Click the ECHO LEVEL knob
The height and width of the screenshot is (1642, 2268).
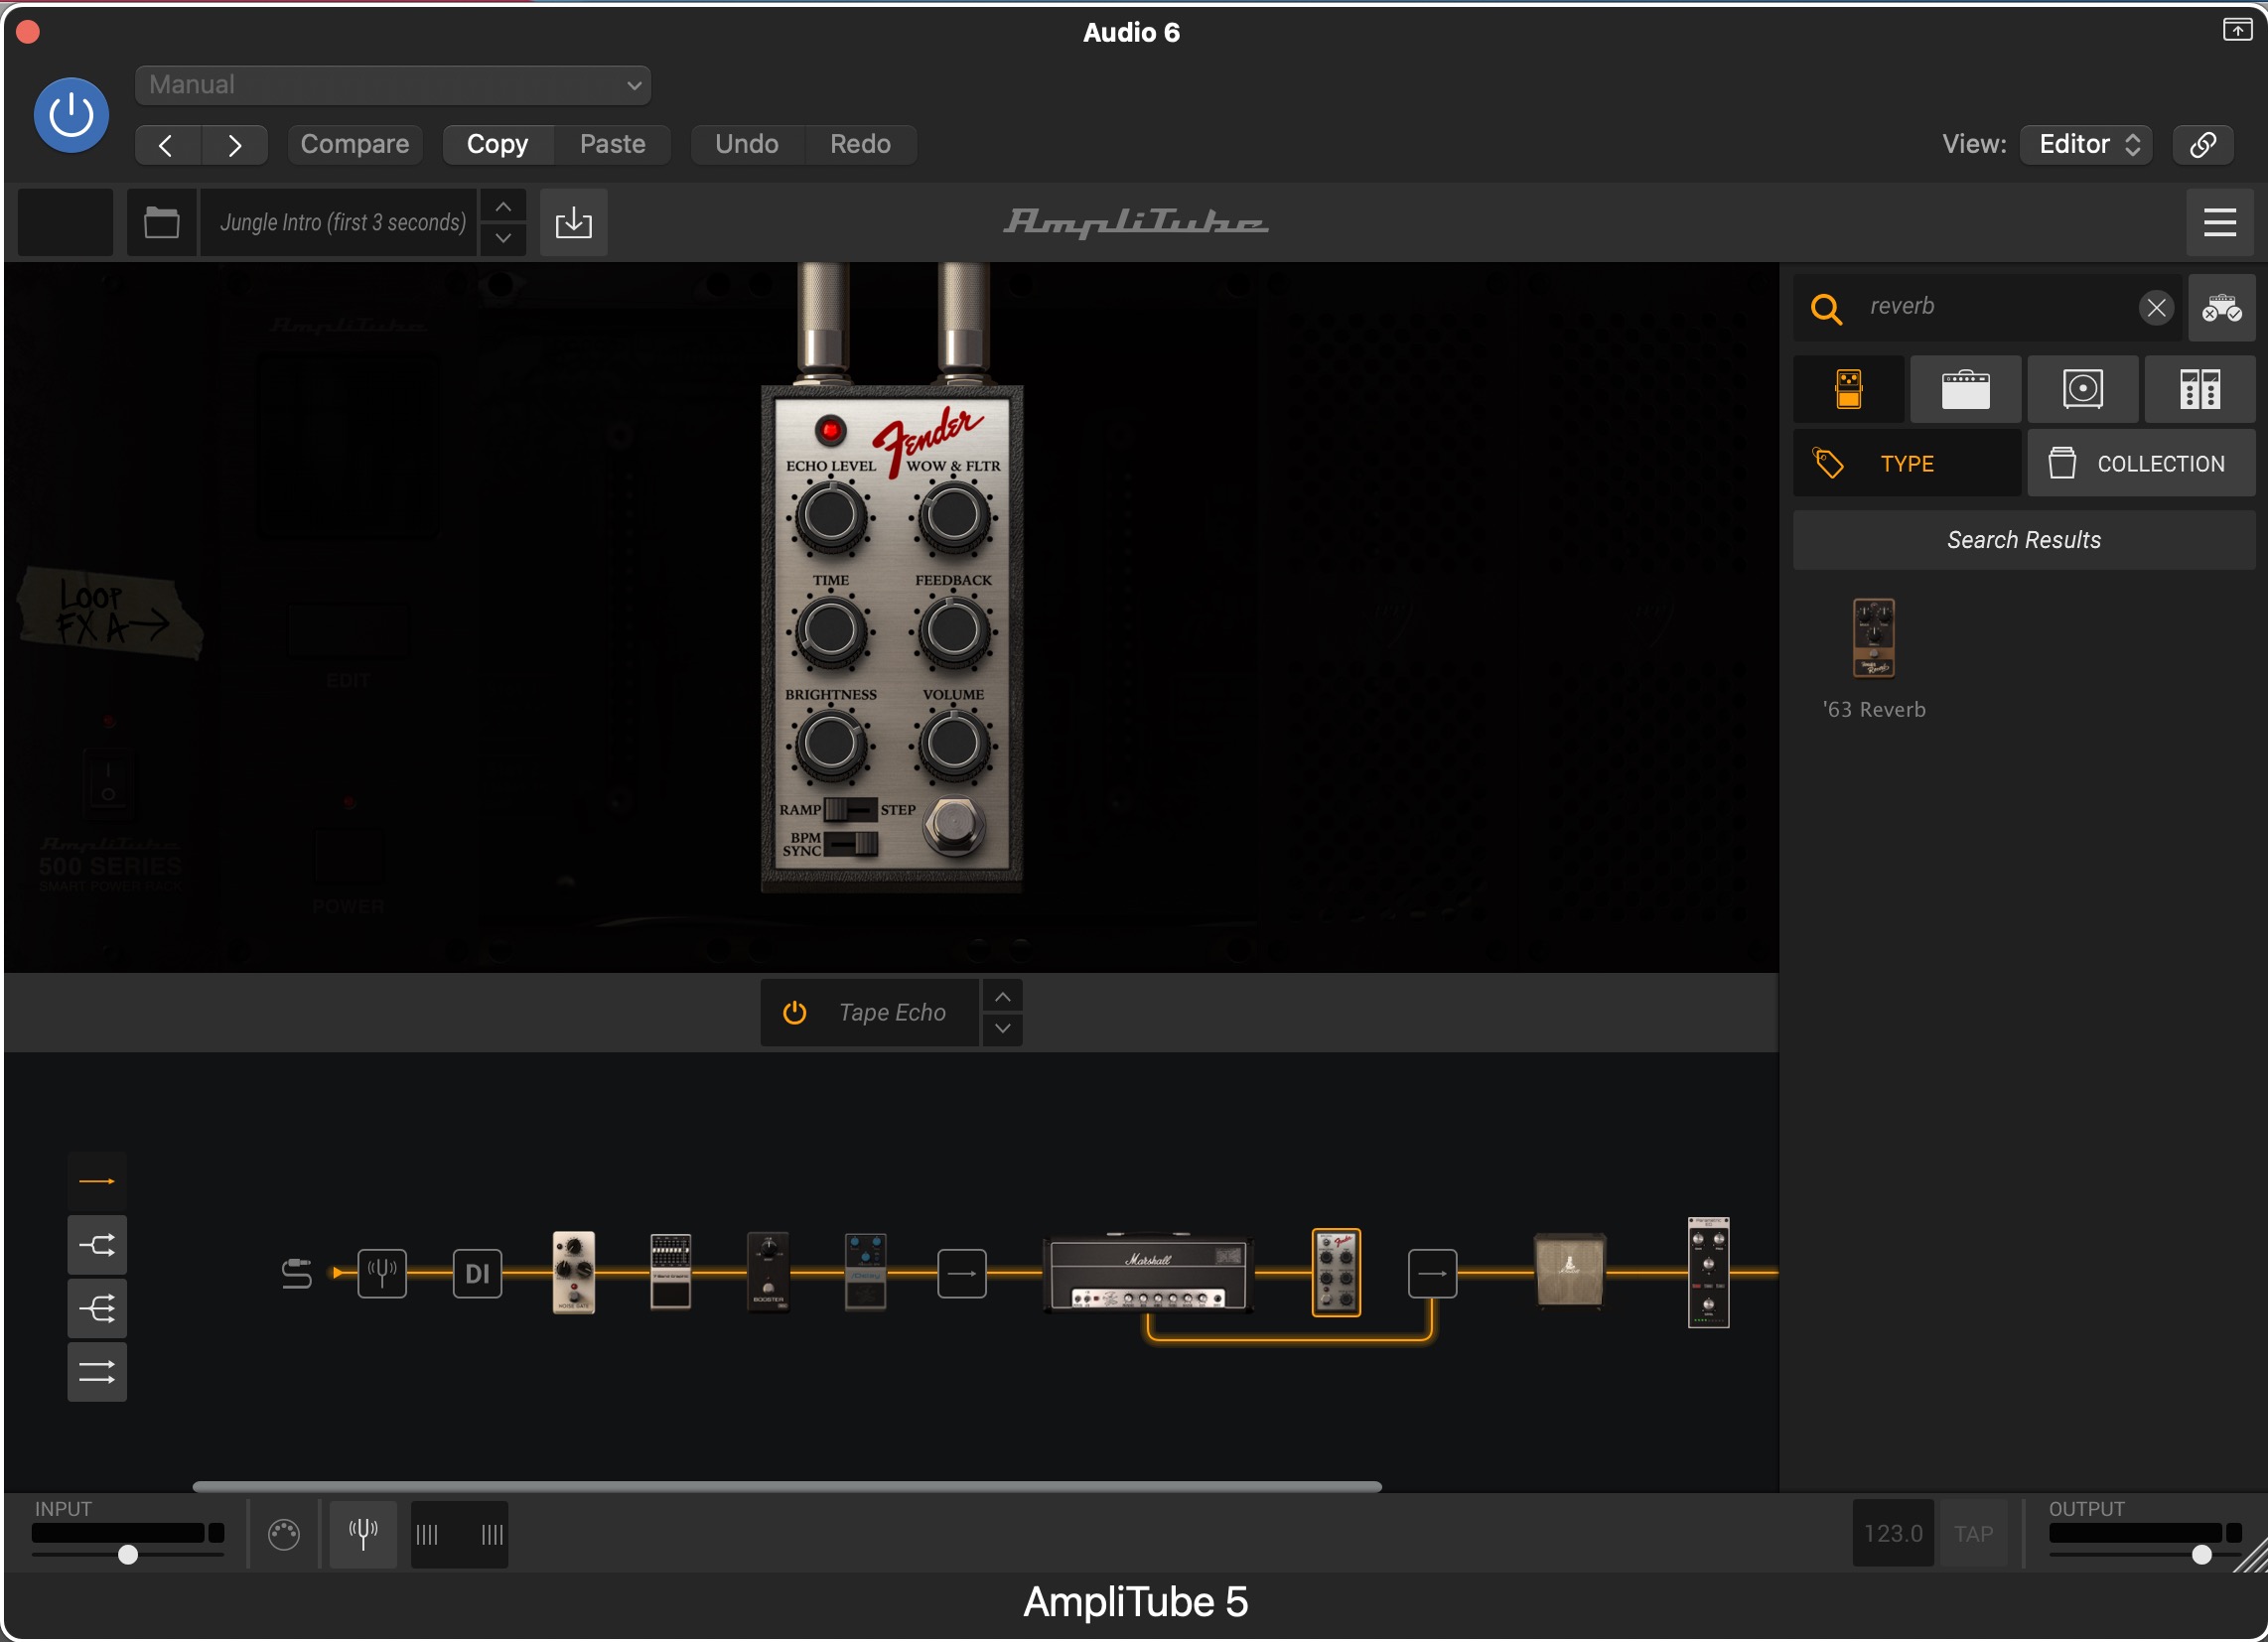click(x=830, y=517)
